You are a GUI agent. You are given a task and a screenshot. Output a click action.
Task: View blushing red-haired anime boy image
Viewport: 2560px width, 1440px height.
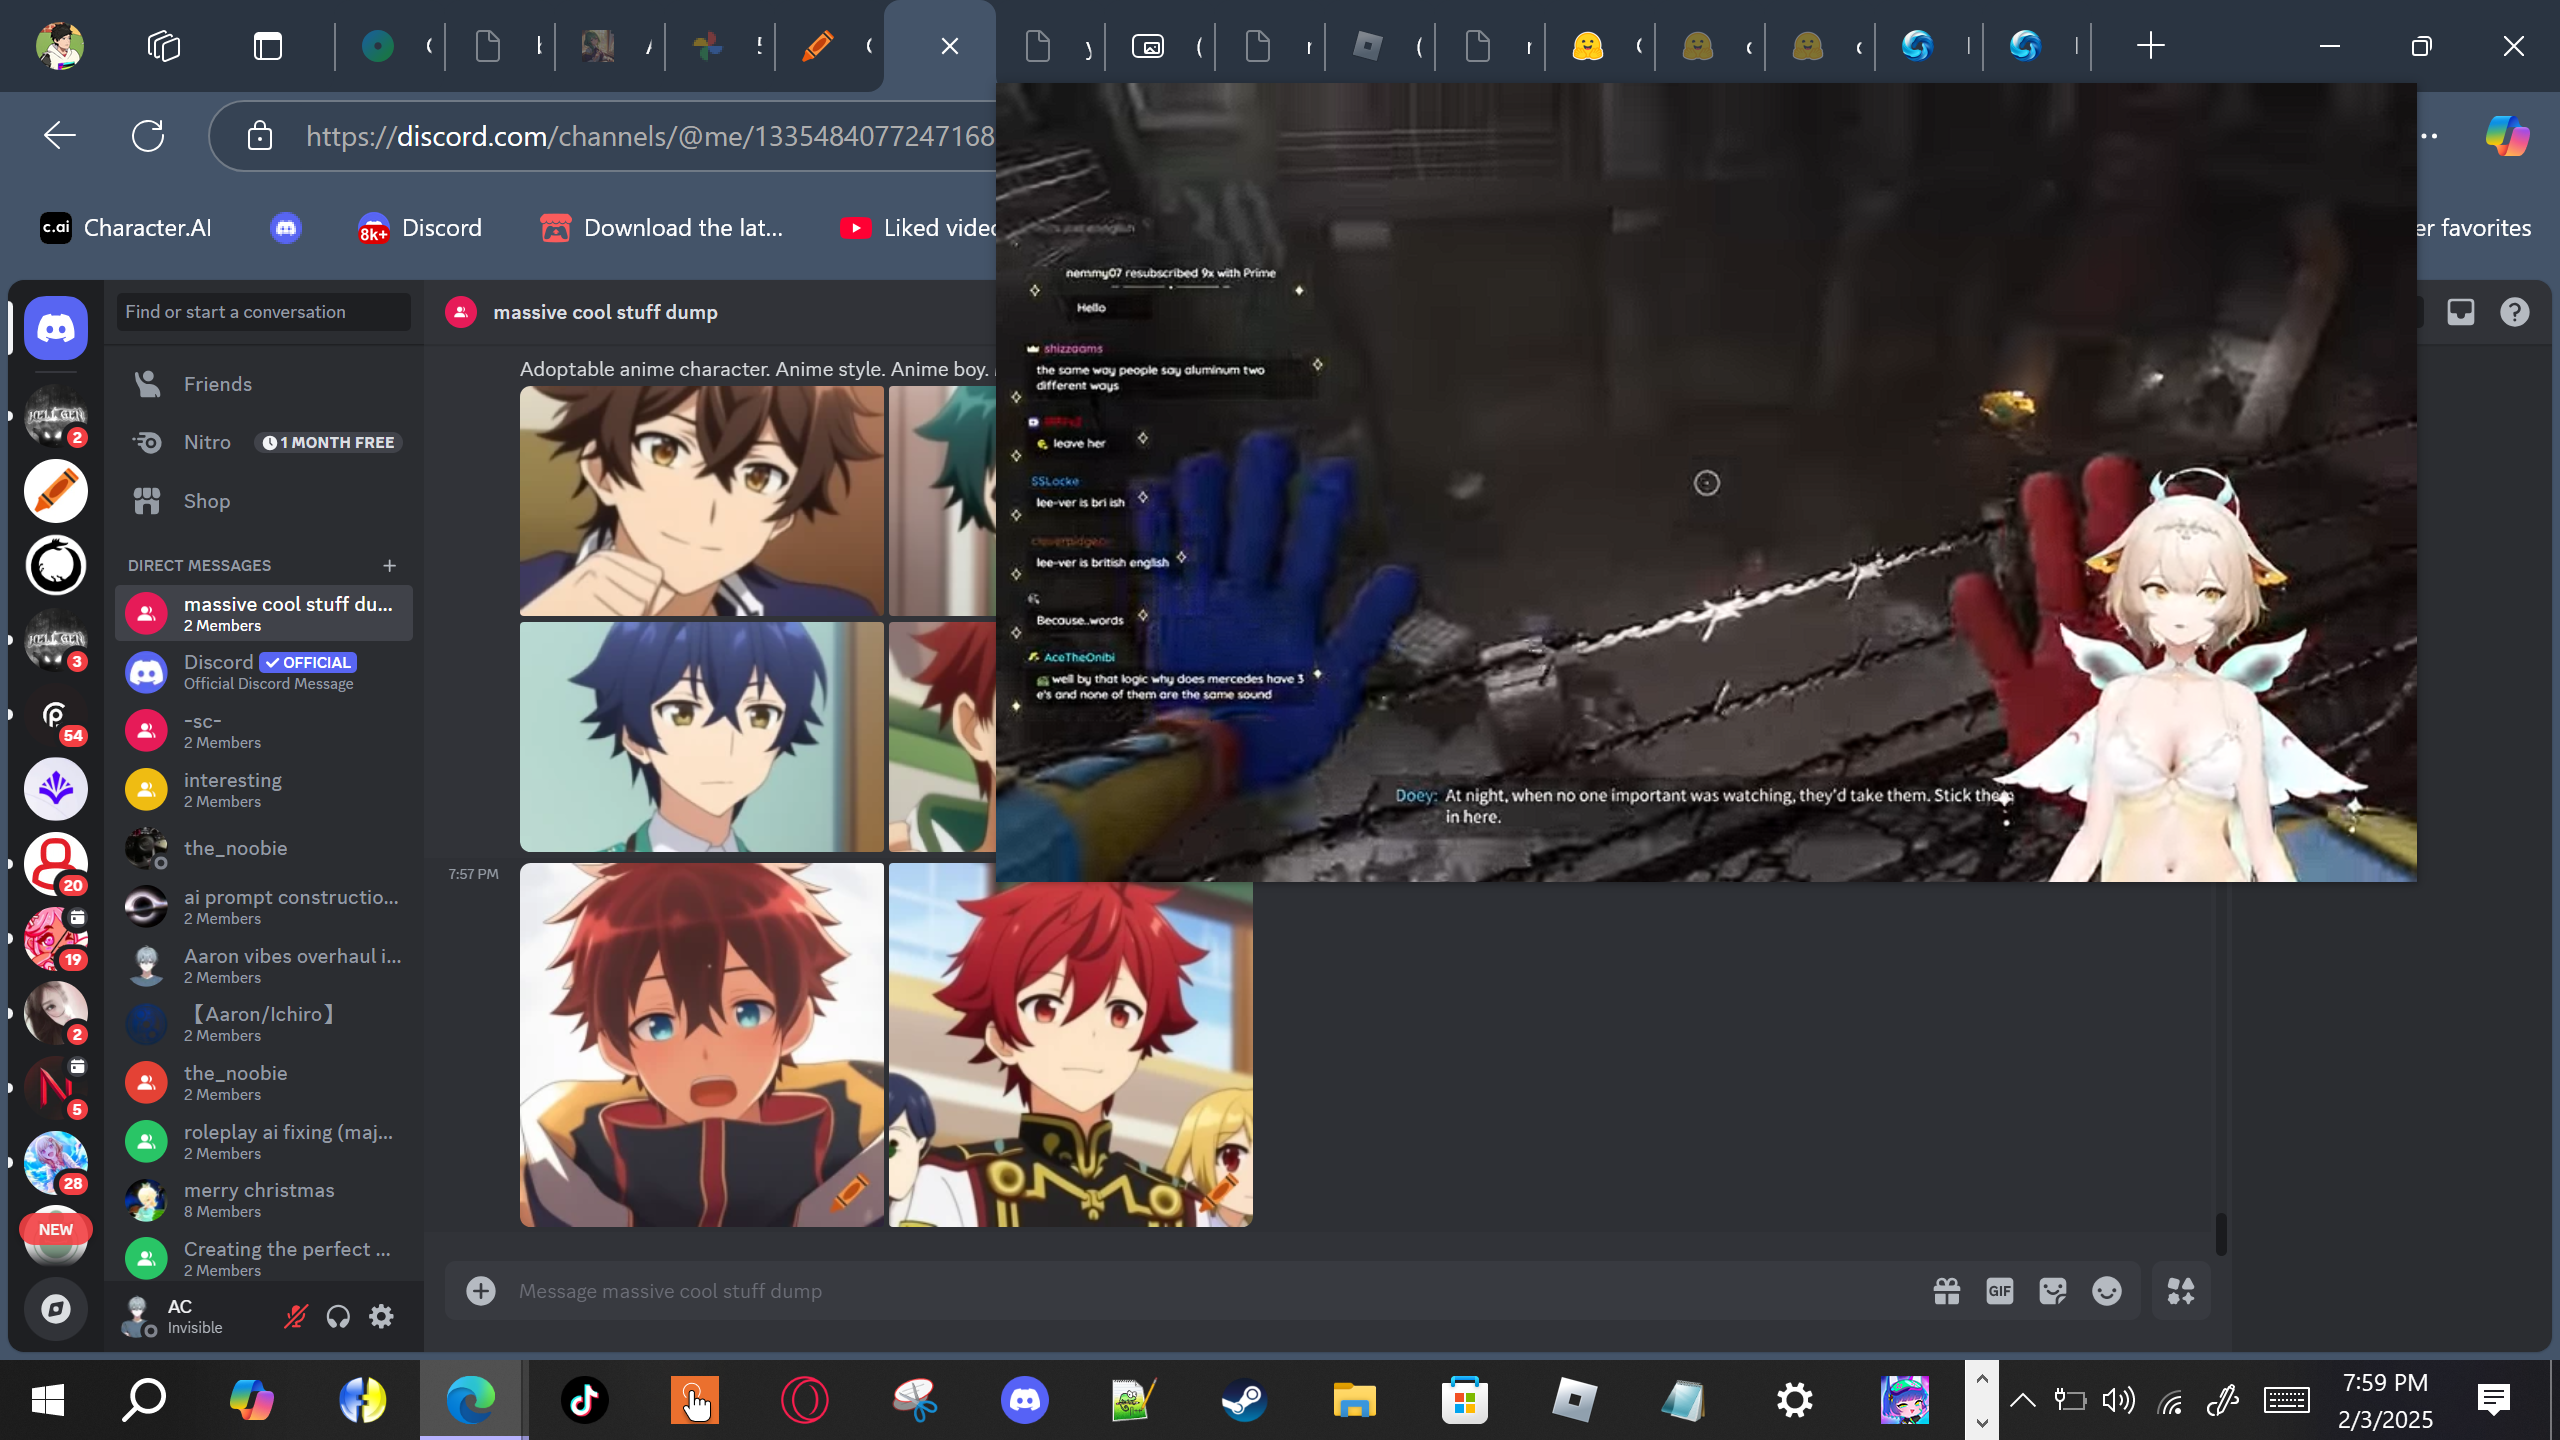click(702, 1045)
